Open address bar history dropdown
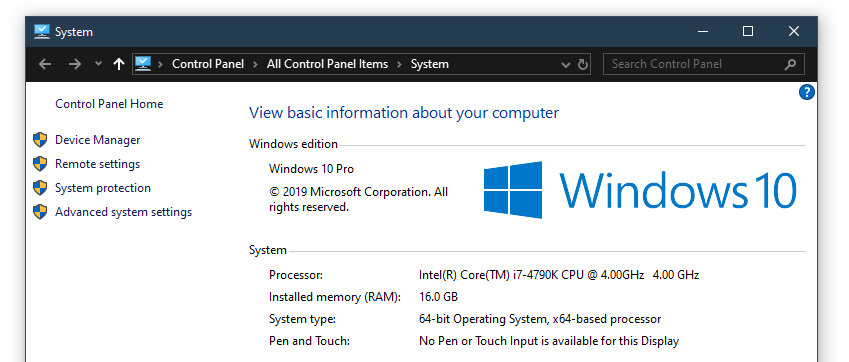 566,65
